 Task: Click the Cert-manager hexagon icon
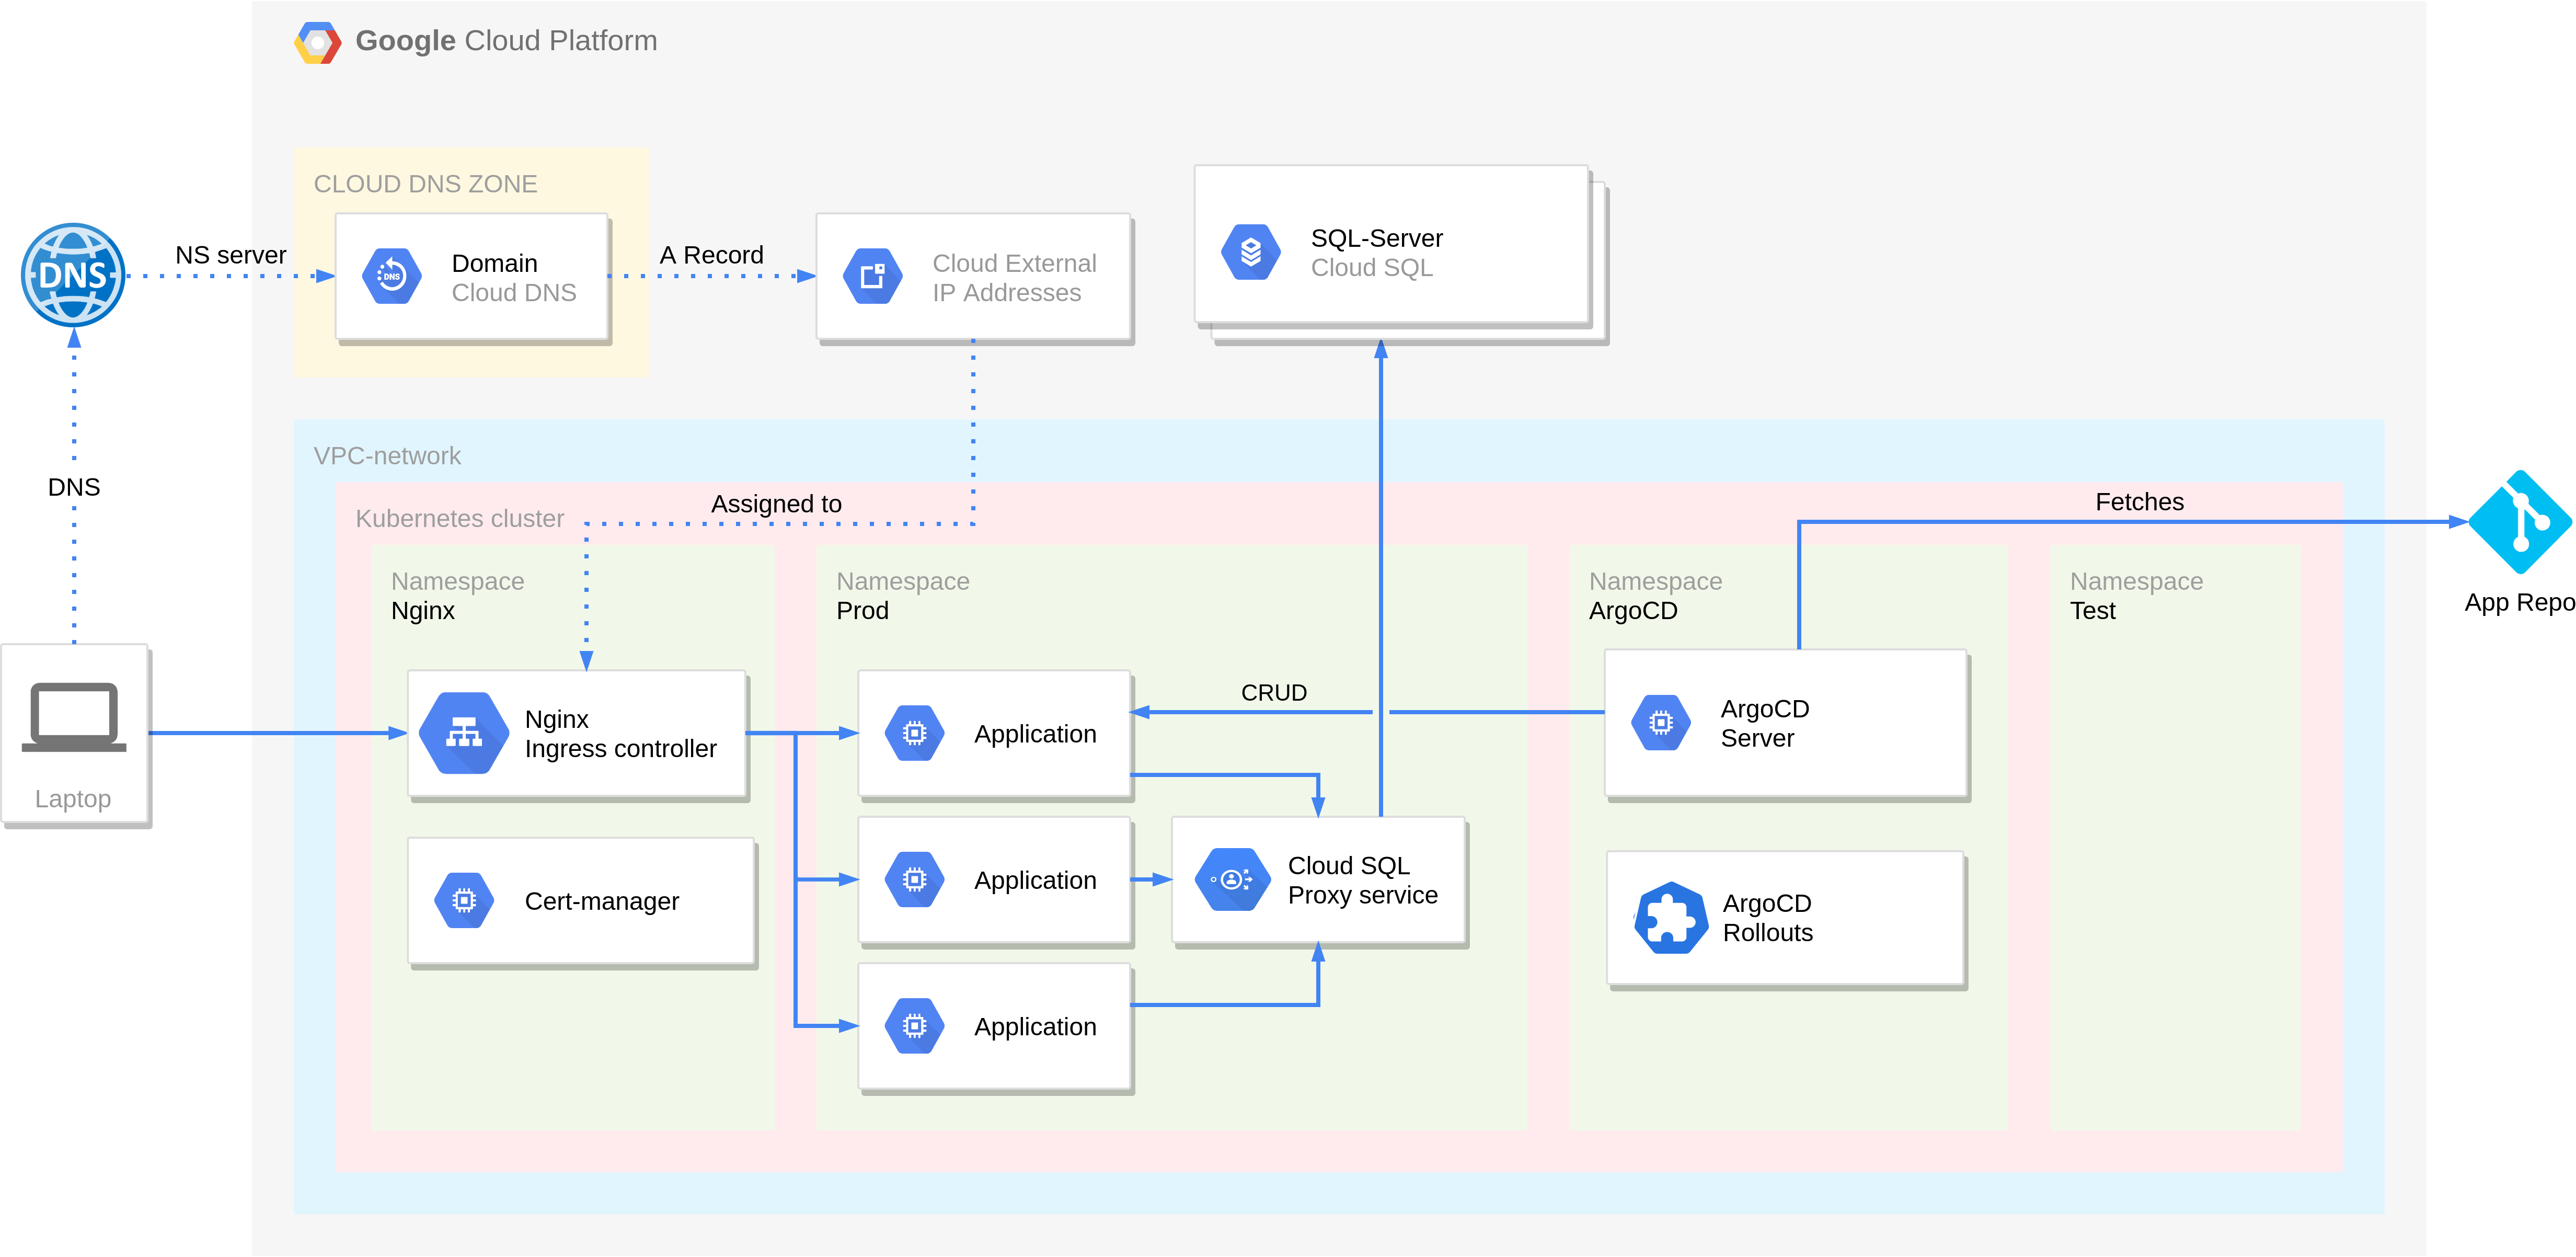464,901
